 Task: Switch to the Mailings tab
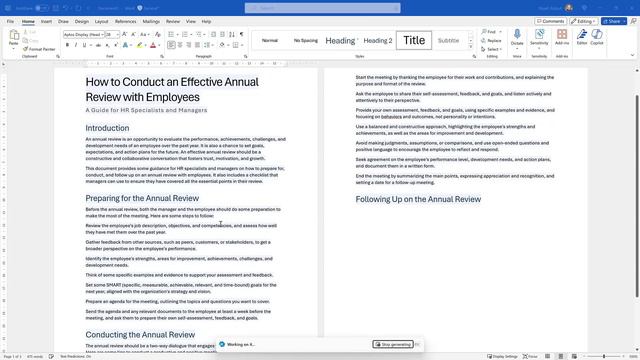pyautogui.click(x=151, y=21)
